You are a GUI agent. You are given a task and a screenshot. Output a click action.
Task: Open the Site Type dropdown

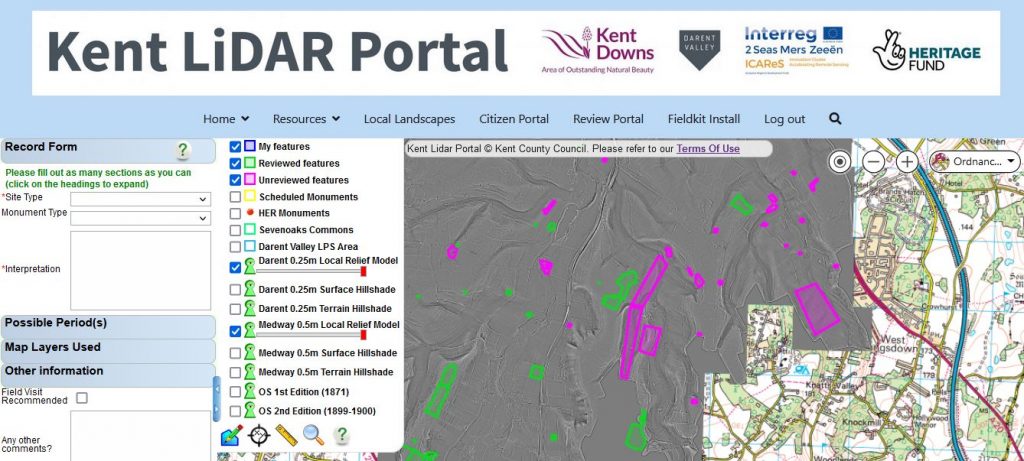click(140, 199)
